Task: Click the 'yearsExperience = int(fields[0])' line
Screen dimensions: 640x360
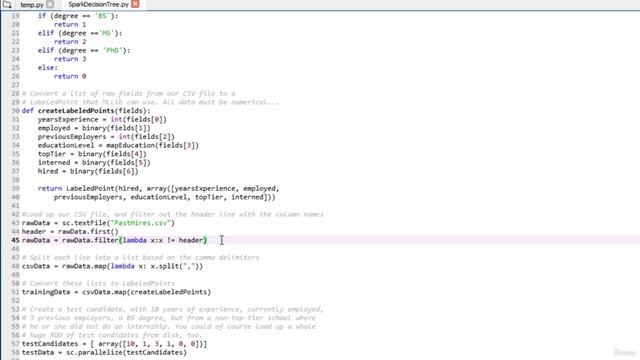Action: (x=102, y=119)
